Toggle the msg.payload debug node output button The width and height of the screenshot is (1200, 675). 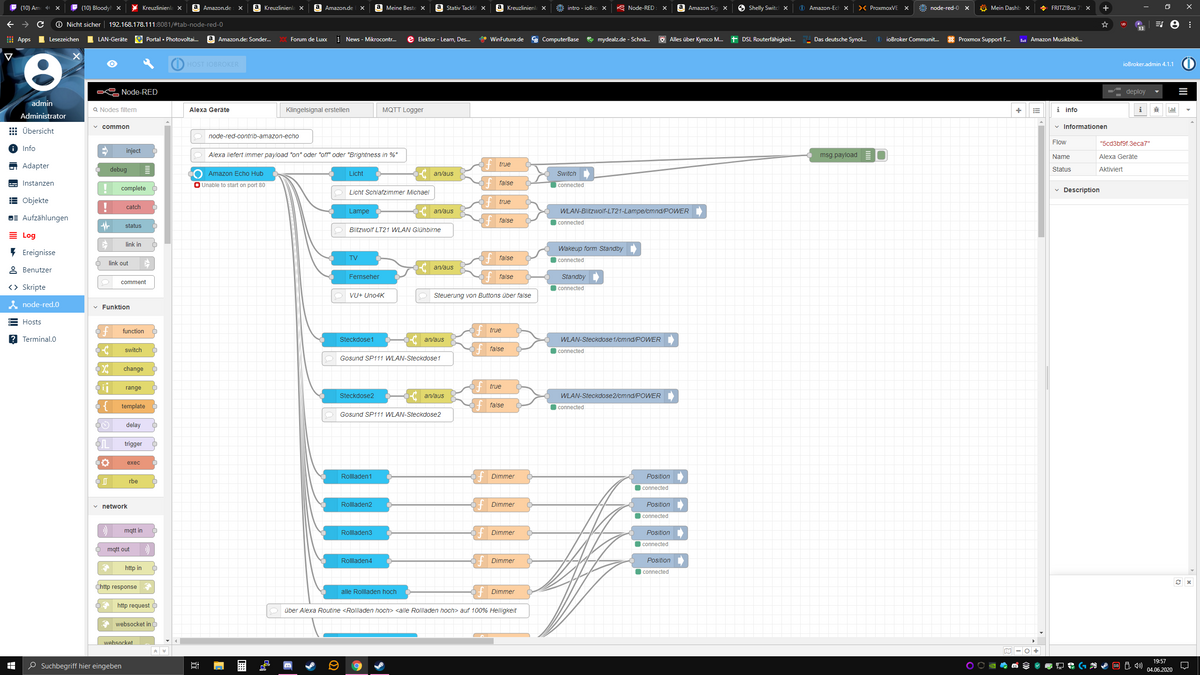tap(882, 155)
